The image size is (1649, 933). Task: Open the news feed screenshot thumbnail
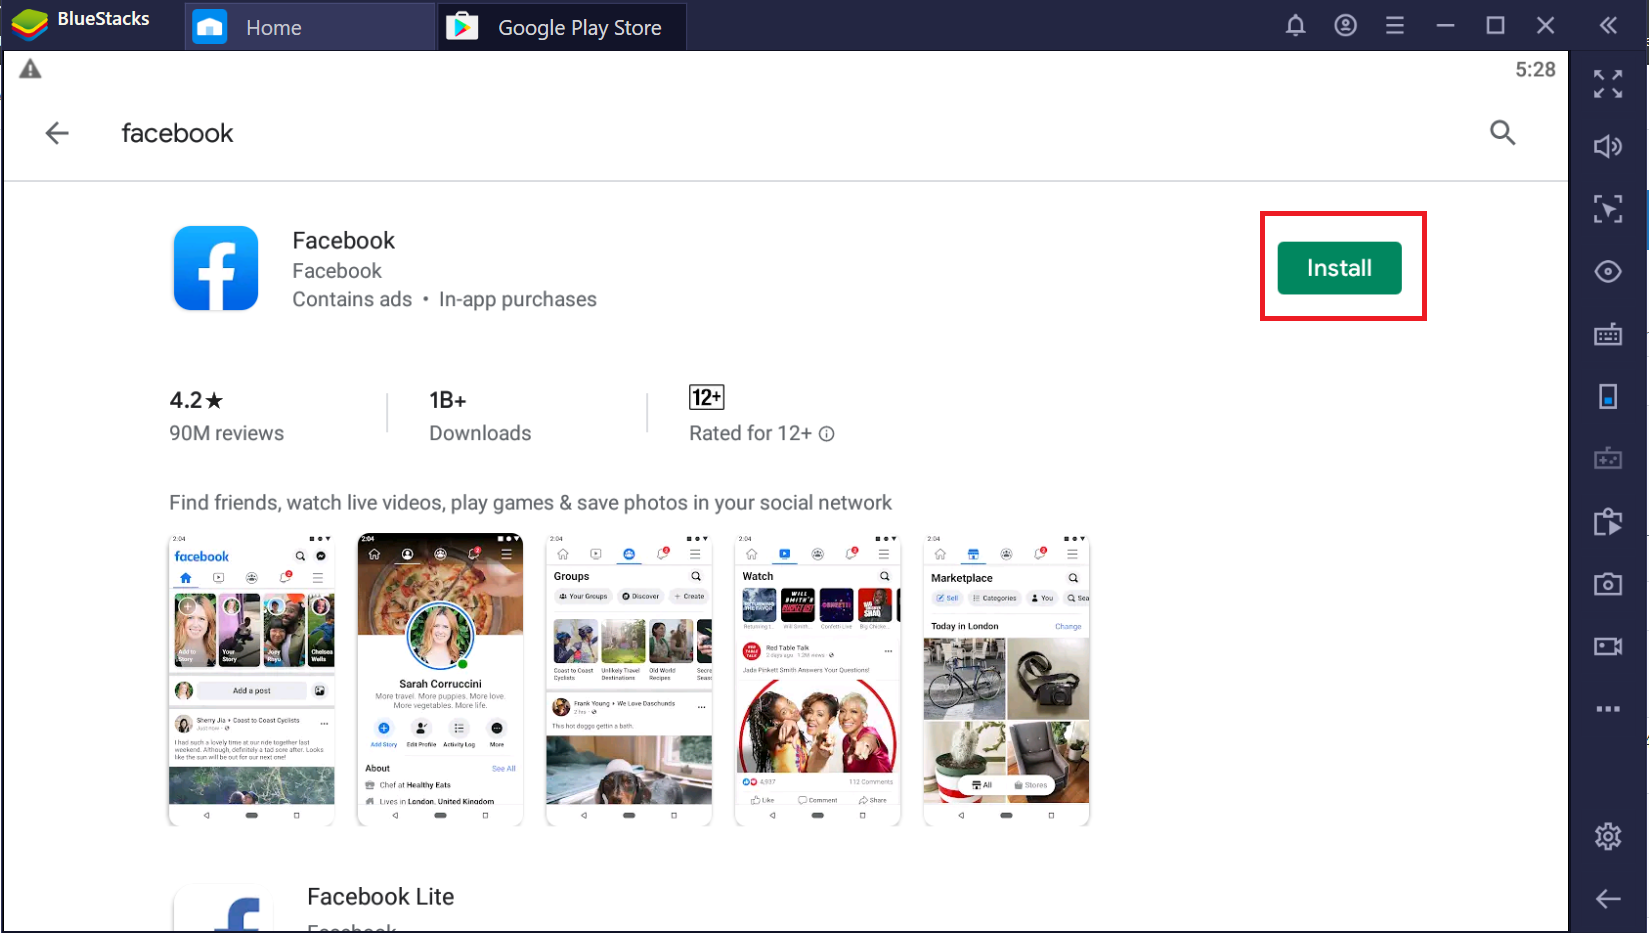click(251, 680)
